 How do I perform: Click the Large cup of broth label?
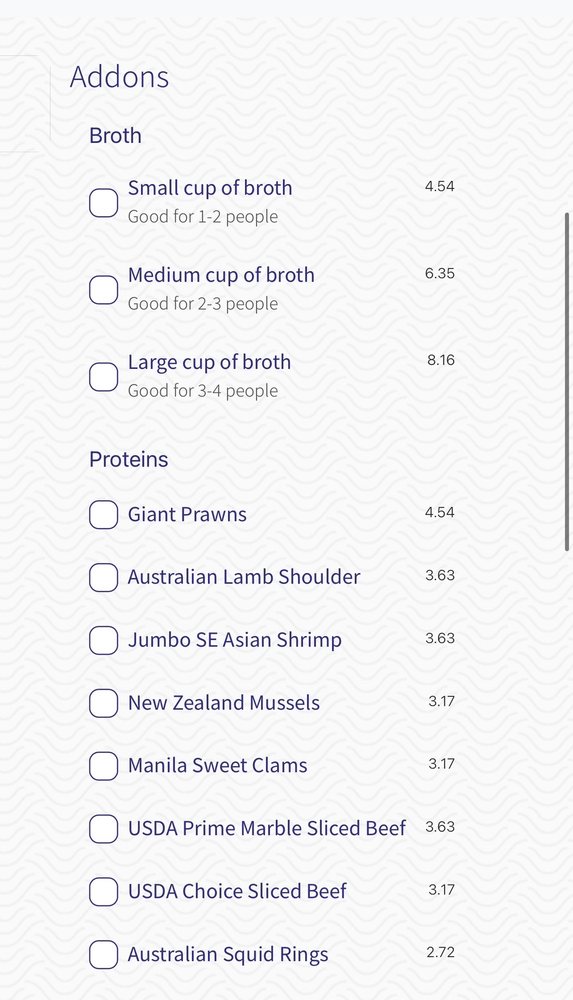(x=209, y=362)
